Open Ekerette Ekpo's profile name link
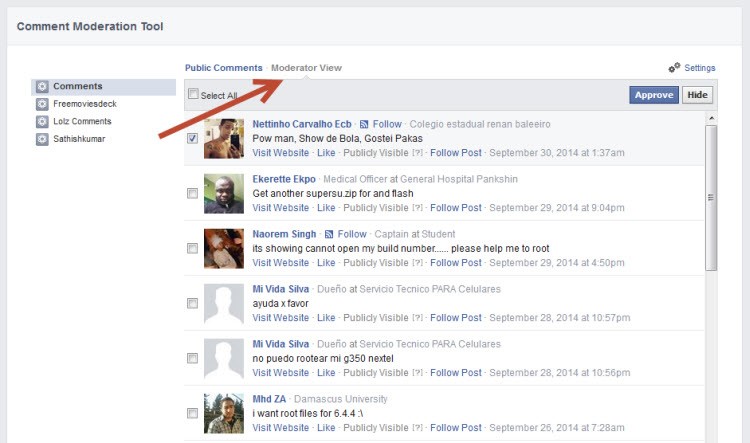The image size is (750, 443). 284,179
